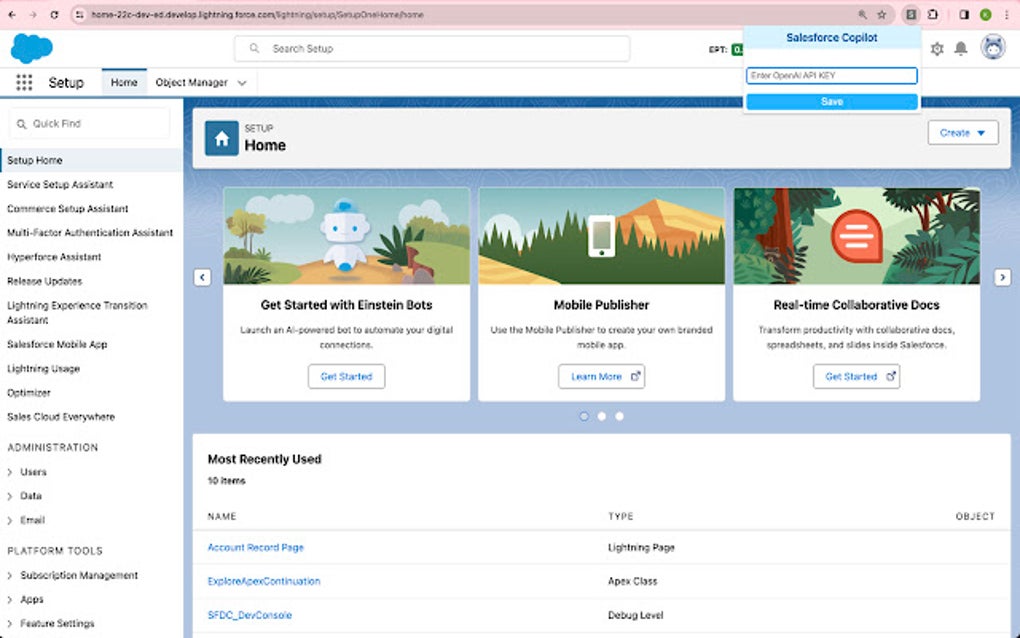Switch to the Home tab
The image size is (1020, 638).
[123, 82]
